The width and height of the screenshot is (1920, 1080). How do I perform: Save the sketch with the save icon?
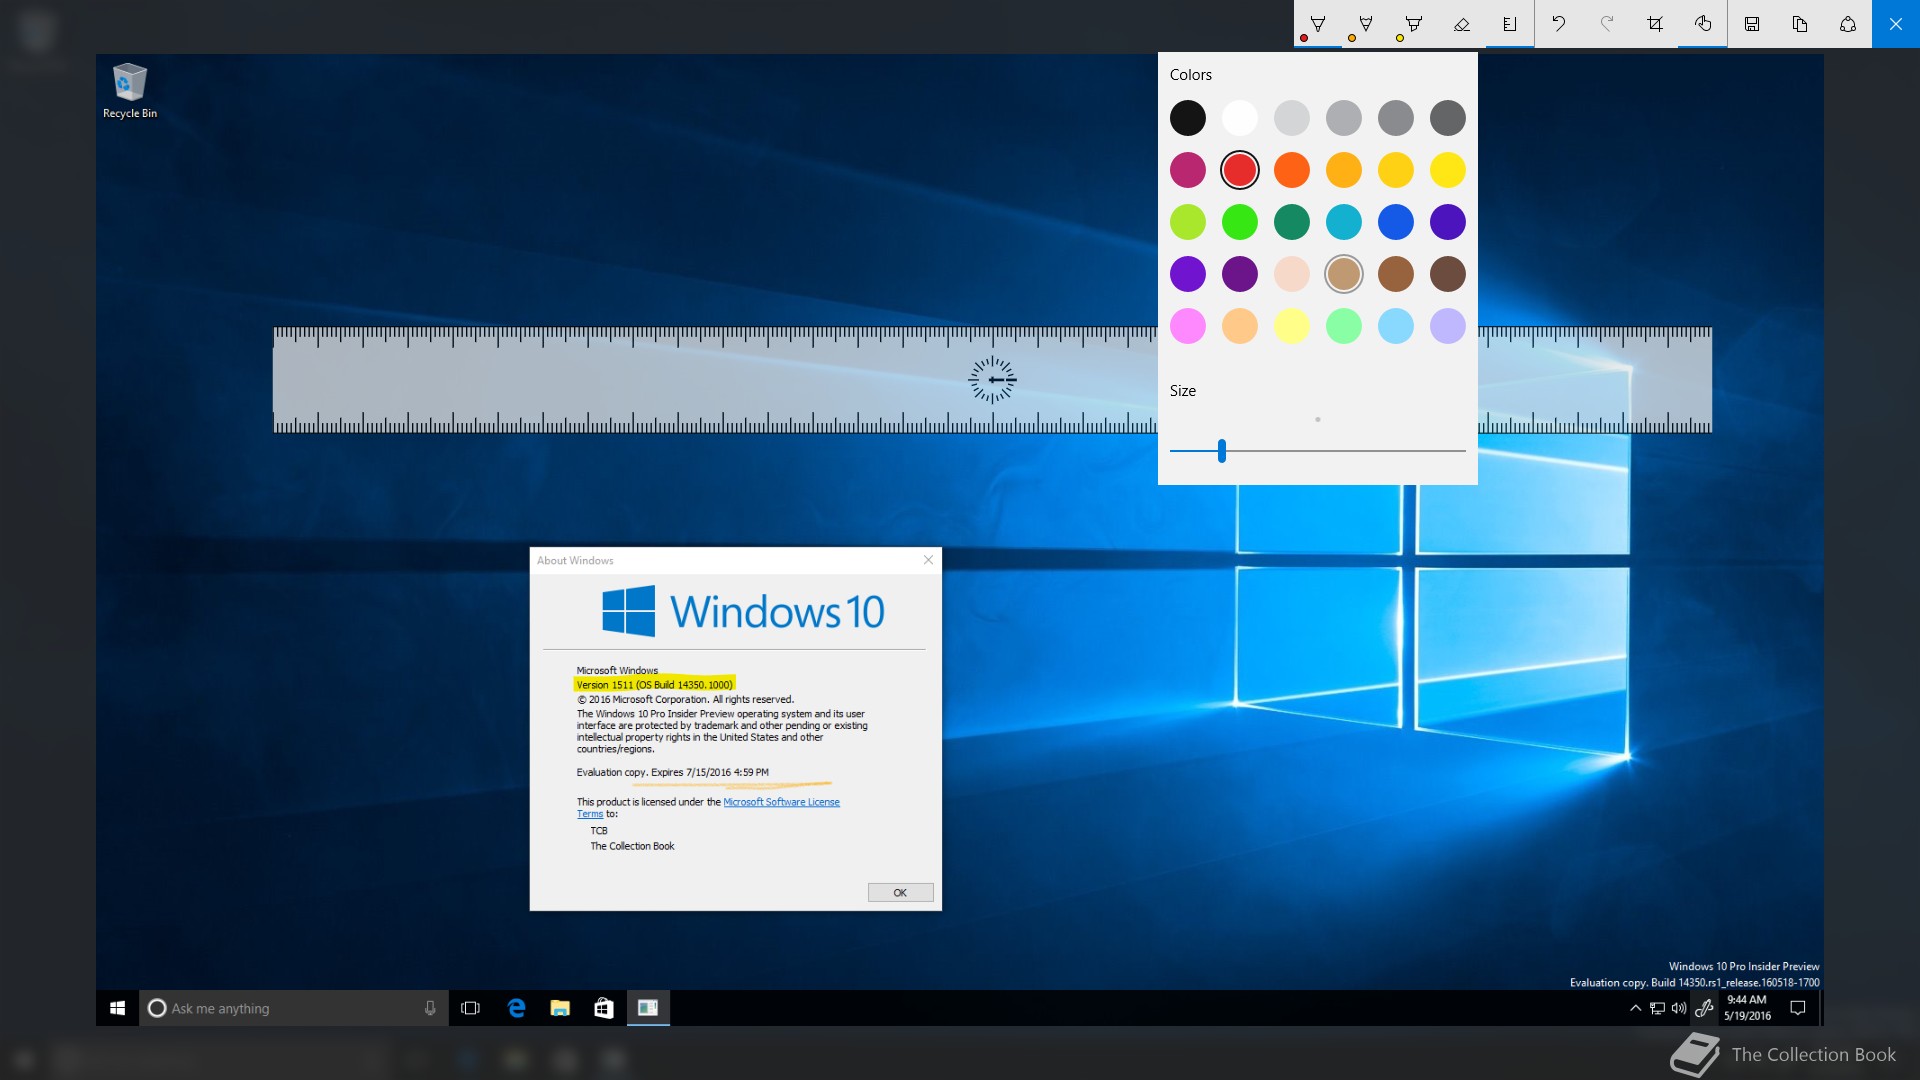click(x=1752, y=24)
